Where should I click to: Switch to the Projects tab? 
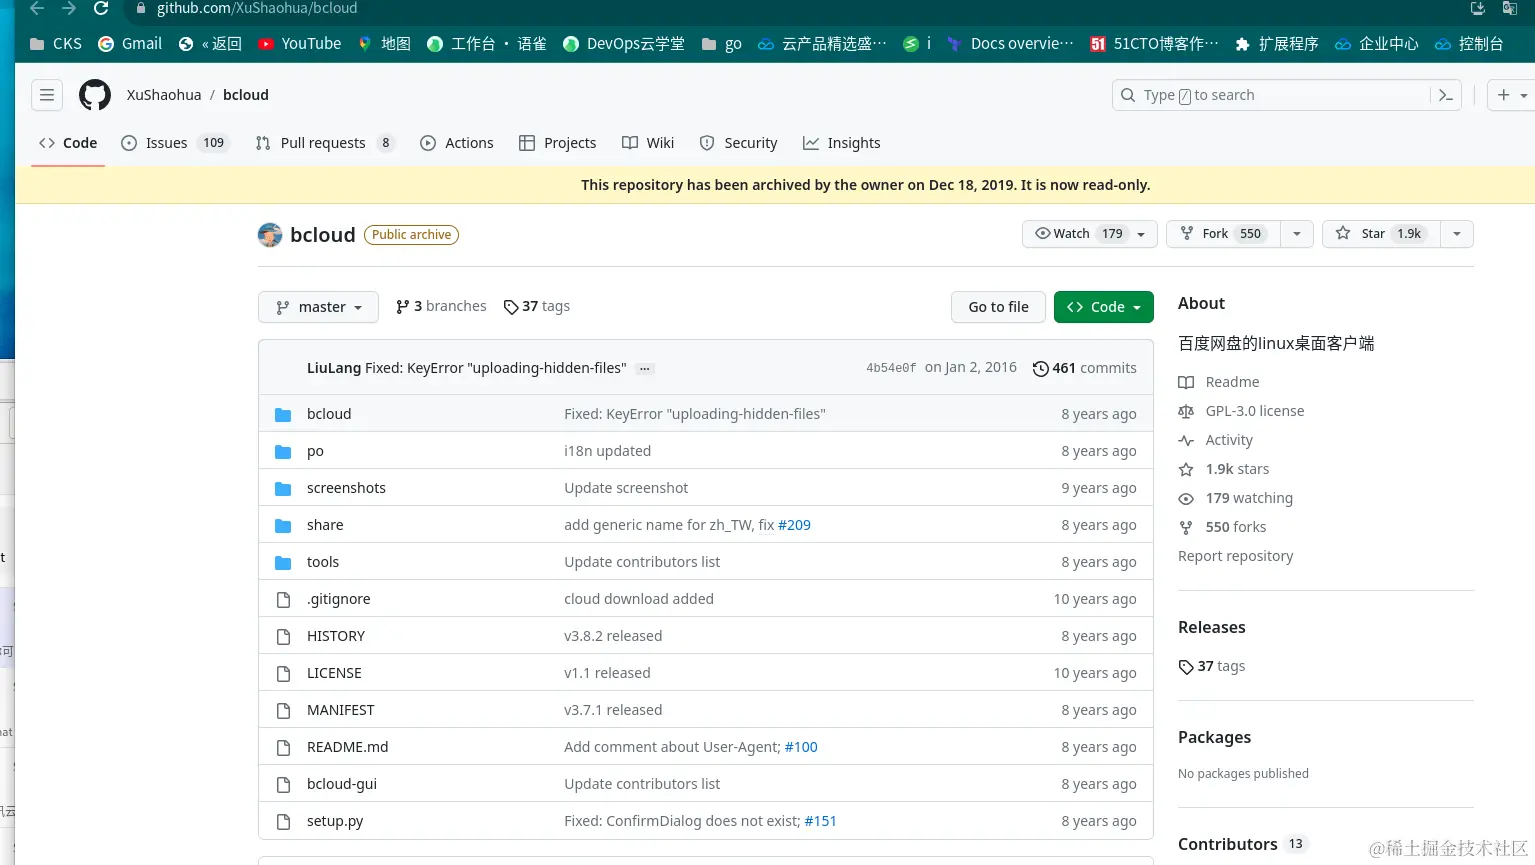point(558,143)
